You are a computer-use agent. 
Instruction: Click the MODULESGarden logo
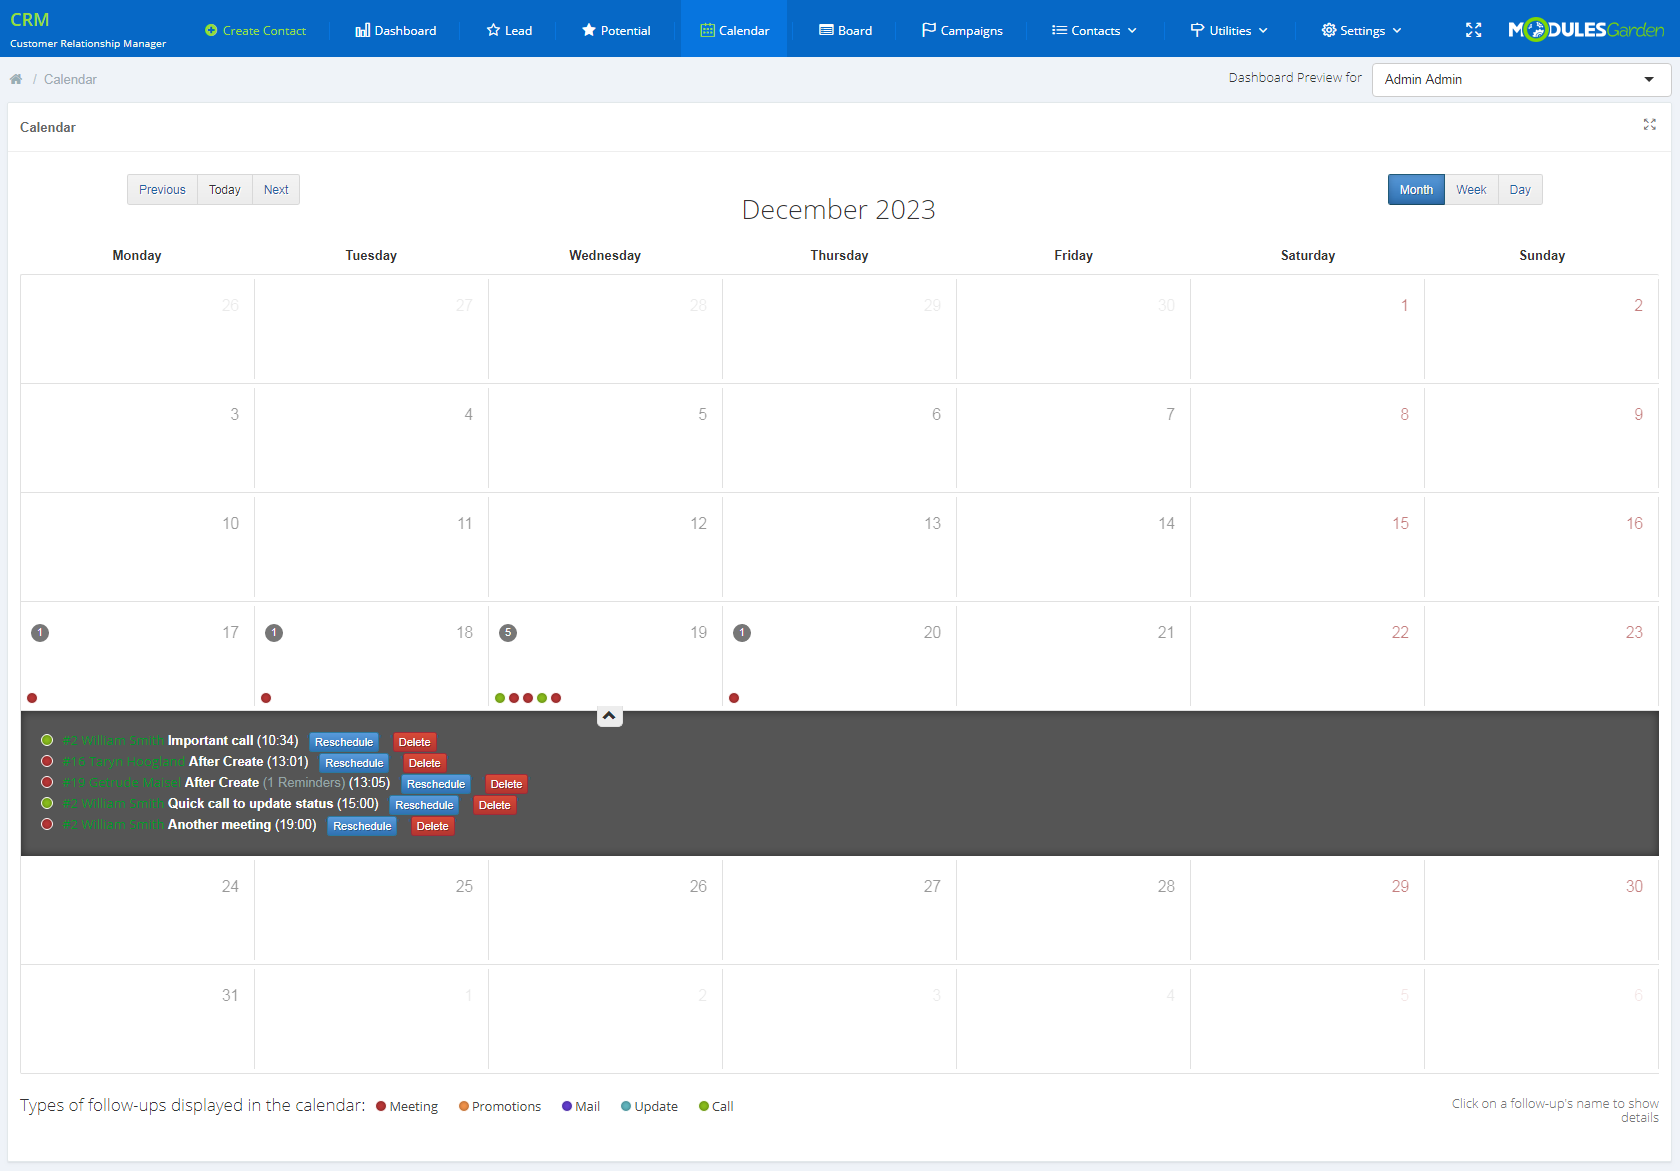coord(1585,28)
